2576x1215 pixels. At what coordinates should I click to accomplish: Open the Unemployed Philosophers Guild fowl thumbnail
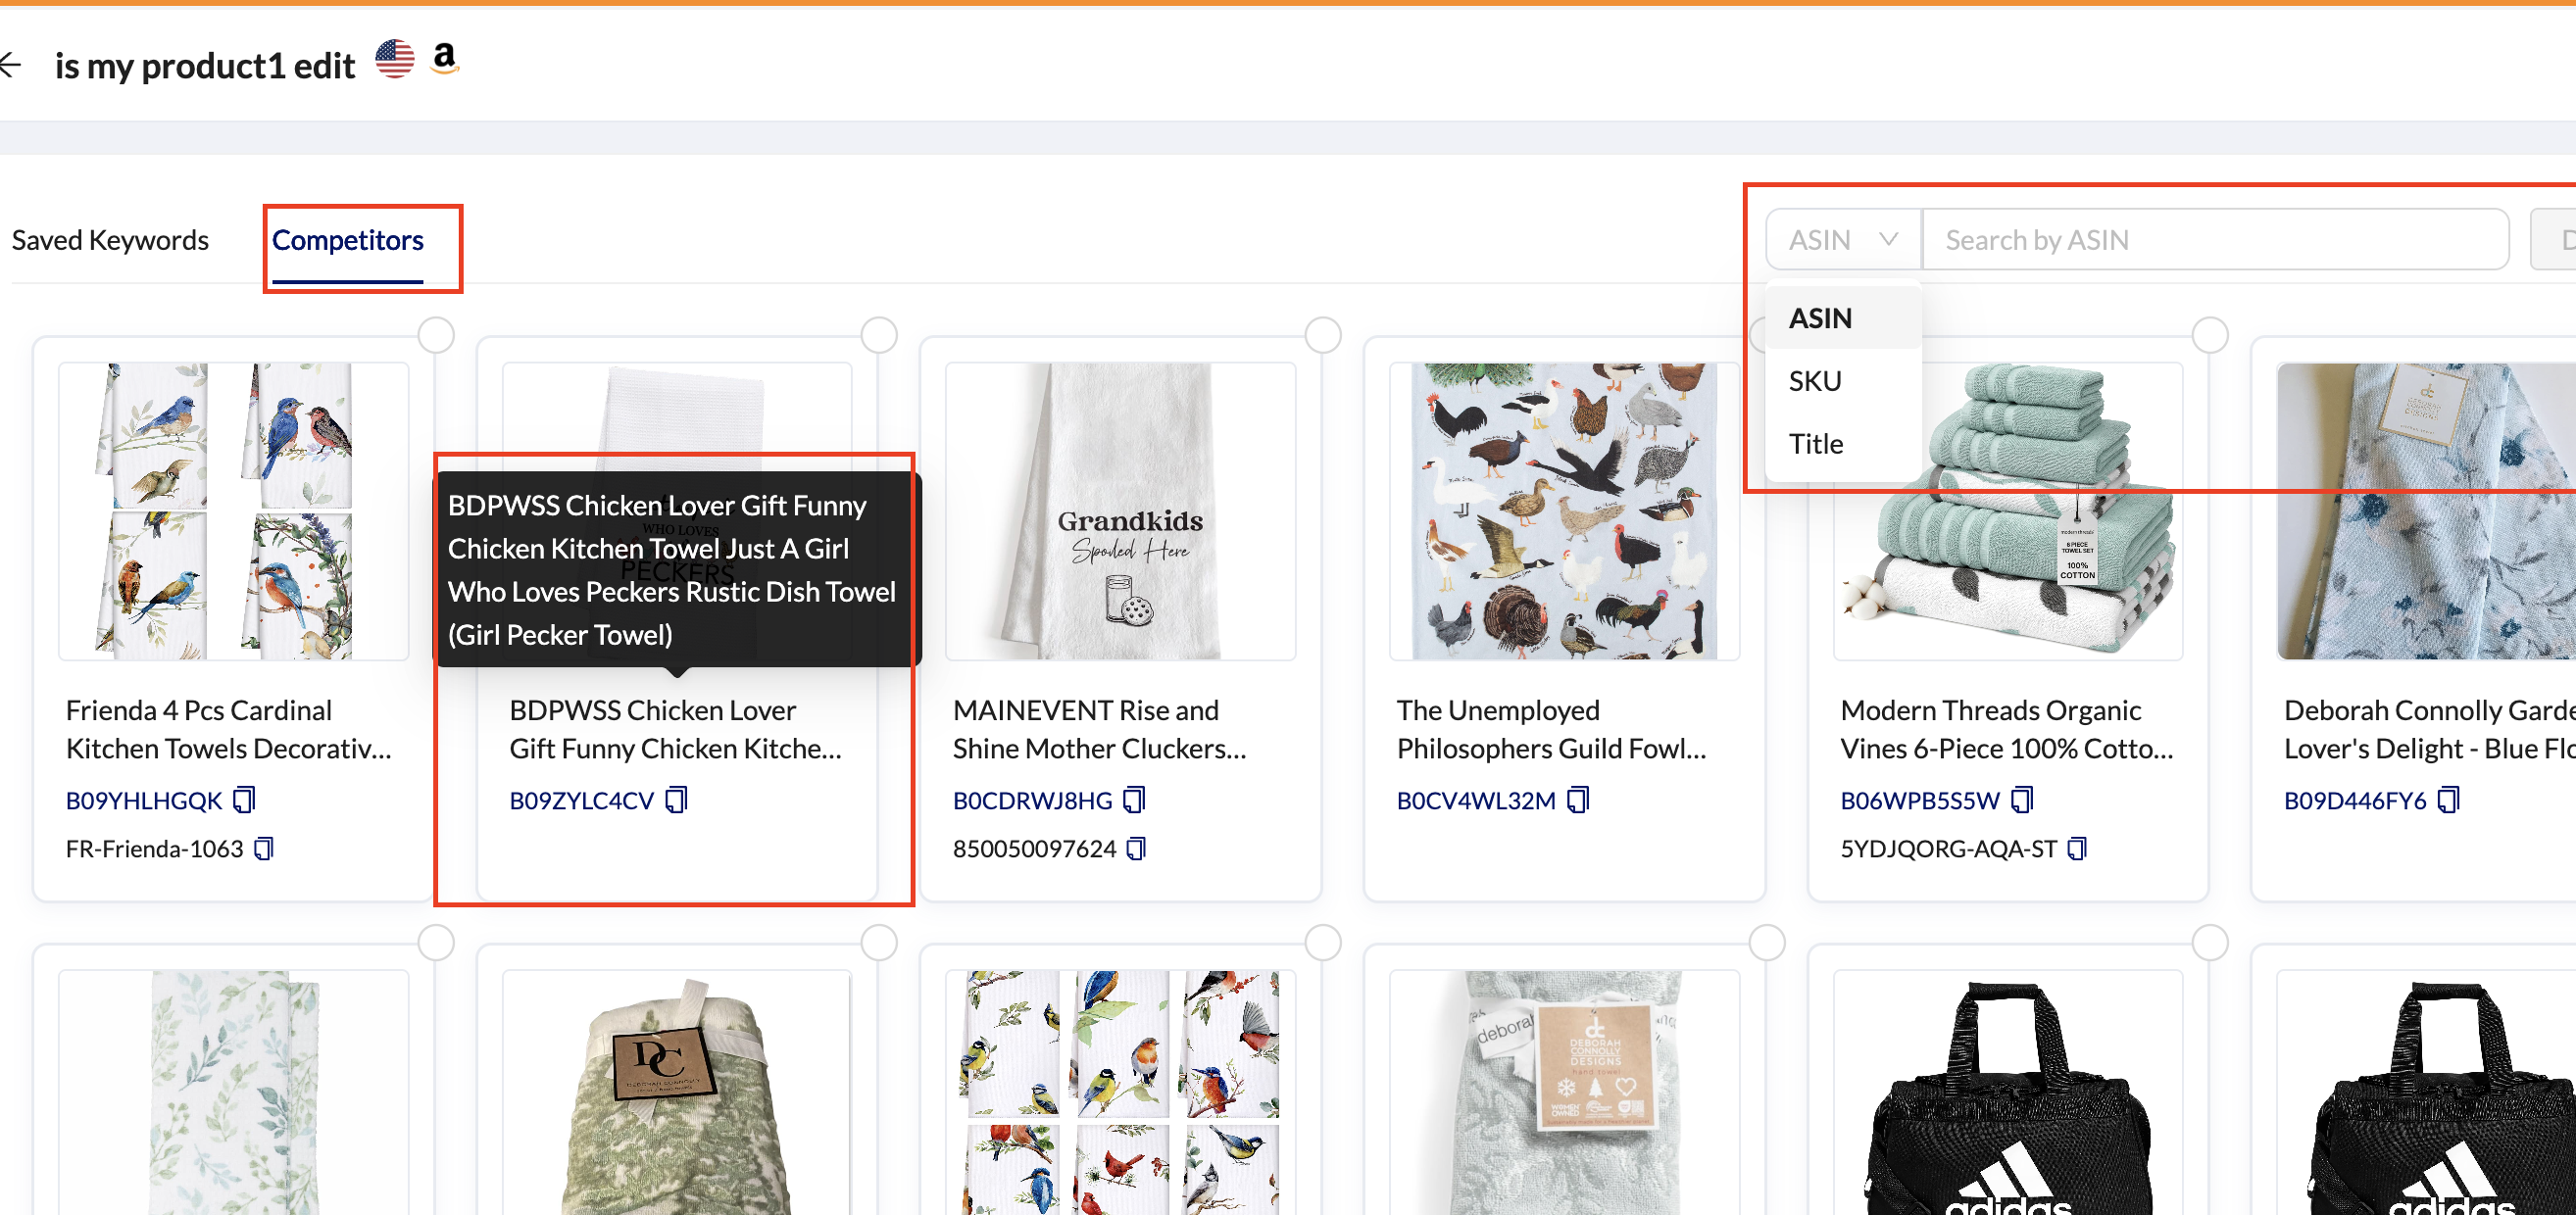[1564, 511]
